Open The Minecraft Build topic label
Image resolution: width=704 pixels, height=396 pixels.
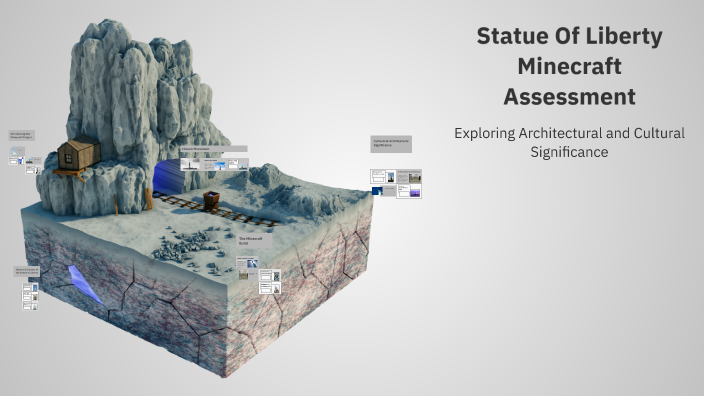(x=255, y=241)
